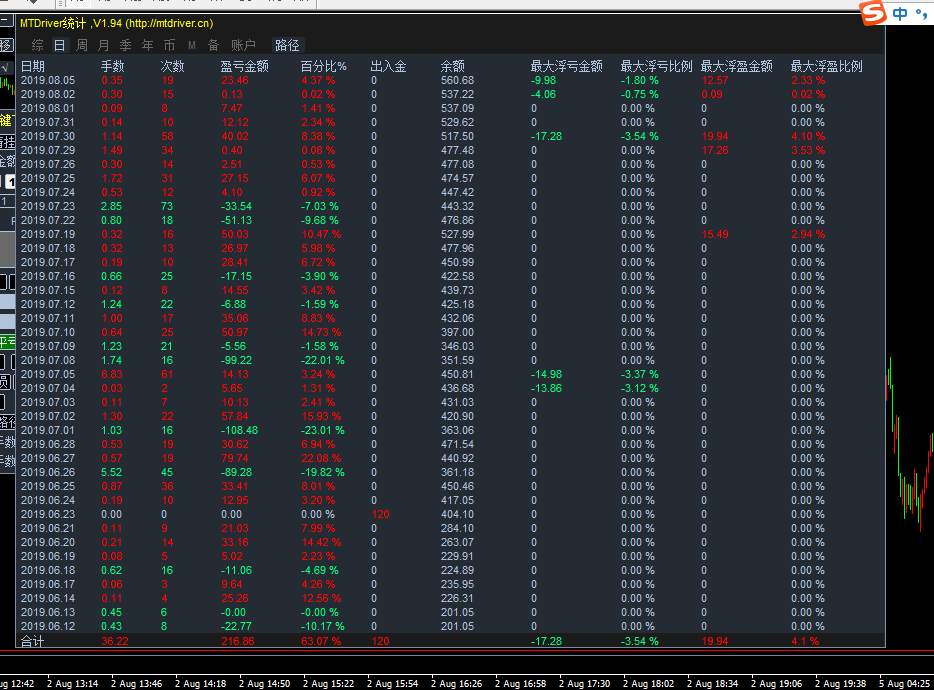Click the 最大浮亏金额 column header
This screenshot has height=690, width=934.
coord(566,66)
